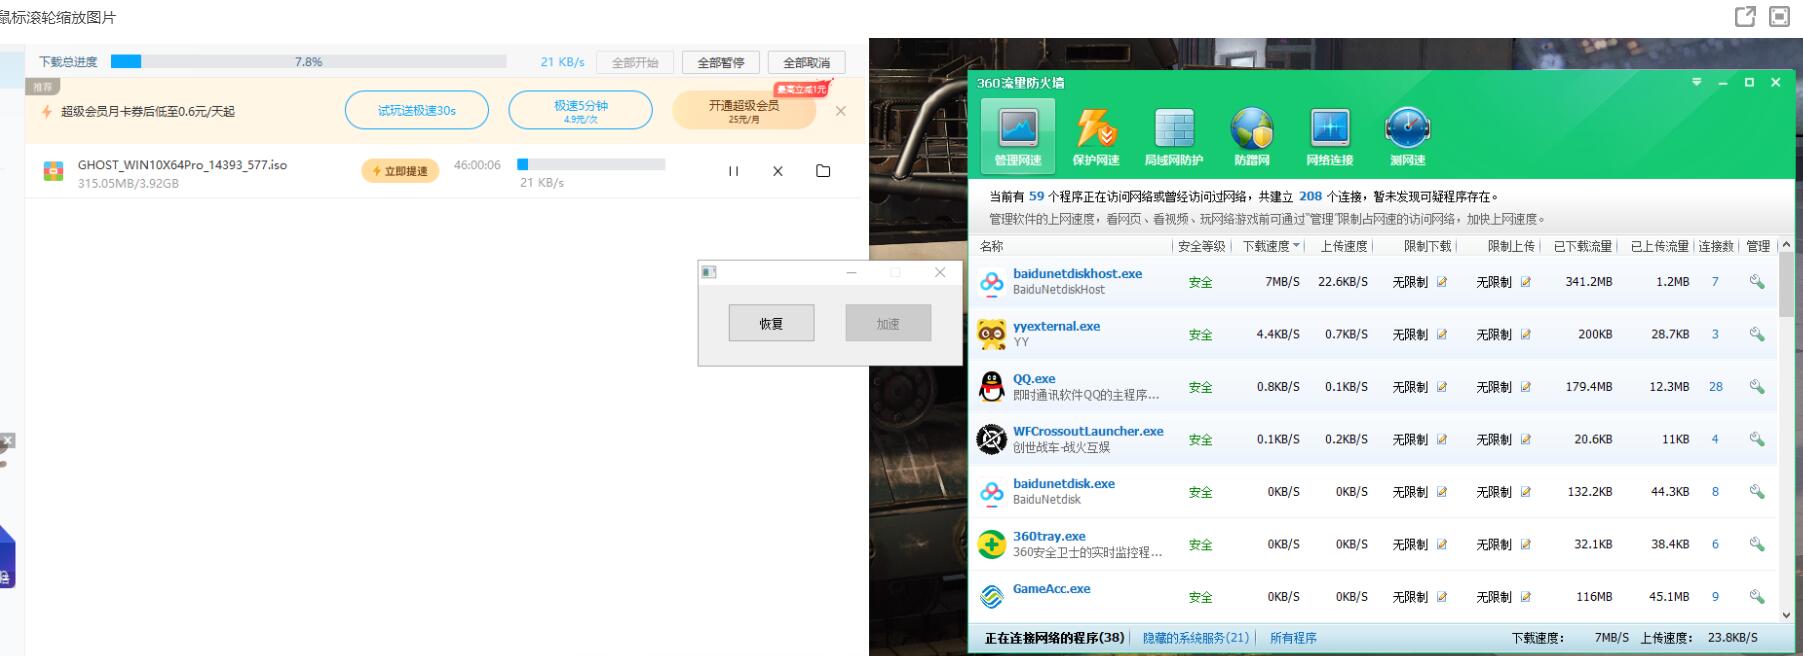View connections count 7 for baidunetdiskhost.exe
Viewport: 1803px width, 656px height.
click(x=1715, y=282)
